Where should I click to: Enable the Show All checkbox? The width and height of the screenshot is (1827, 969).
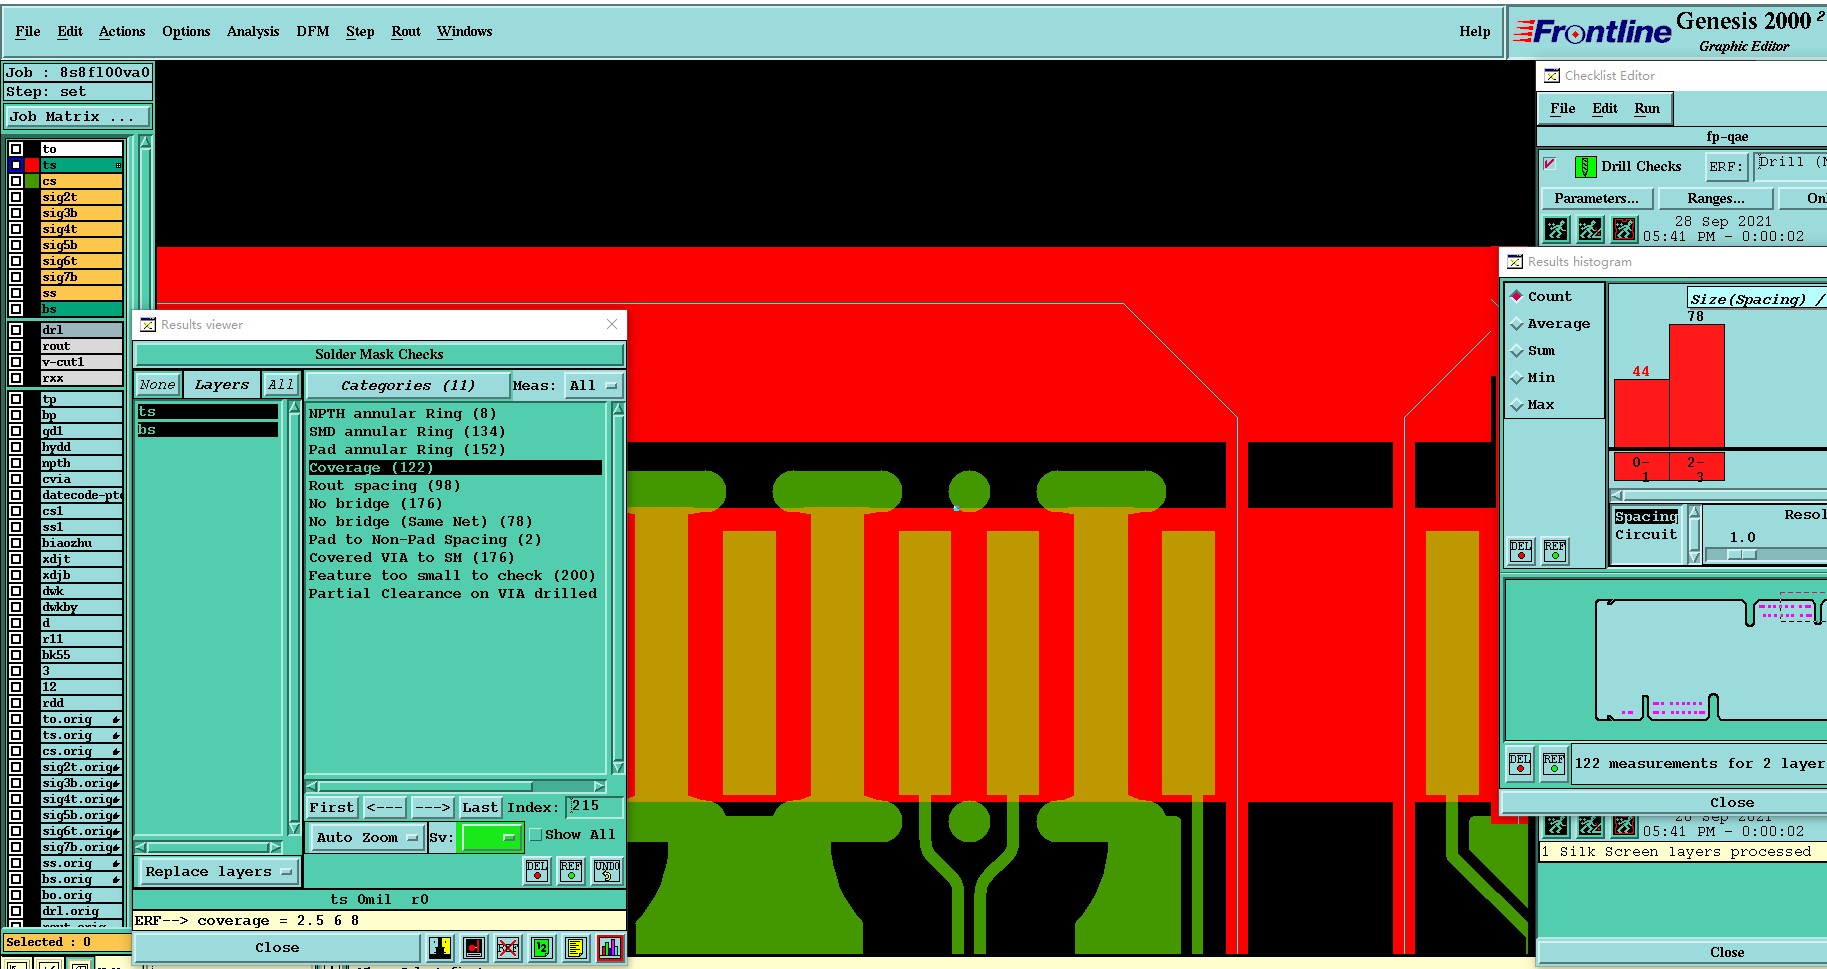(535, 835)
